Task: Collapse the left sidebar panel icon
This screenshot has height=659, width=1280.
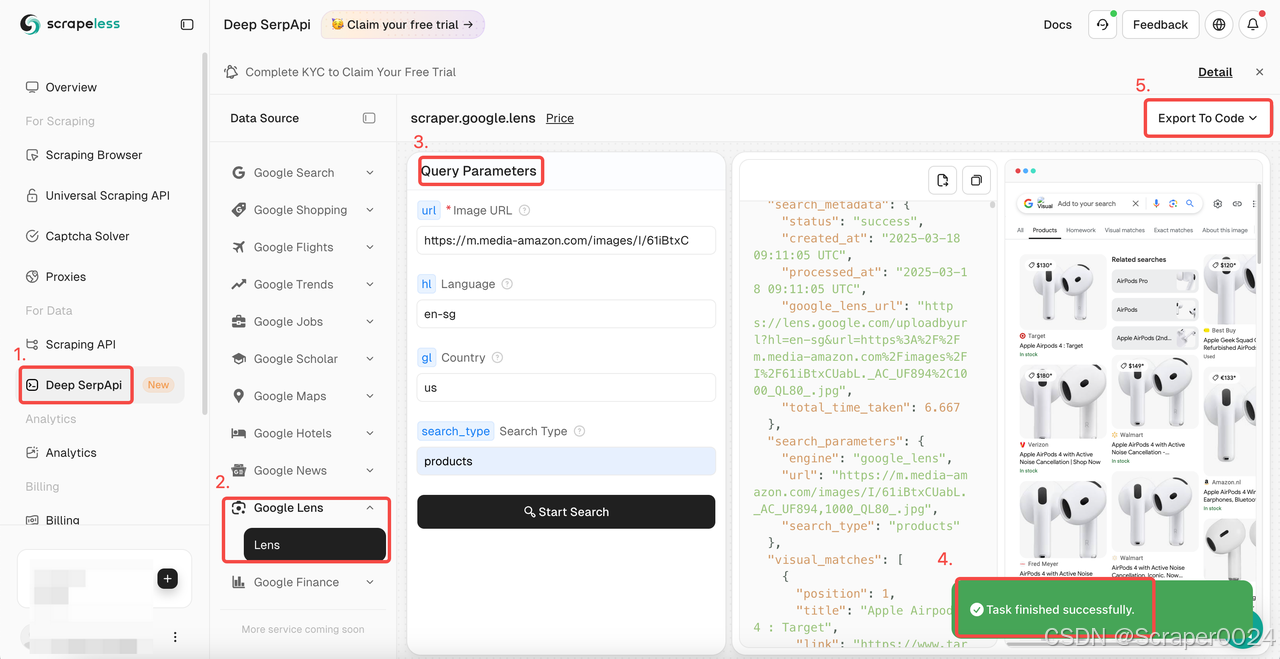Action: [187, 24]
